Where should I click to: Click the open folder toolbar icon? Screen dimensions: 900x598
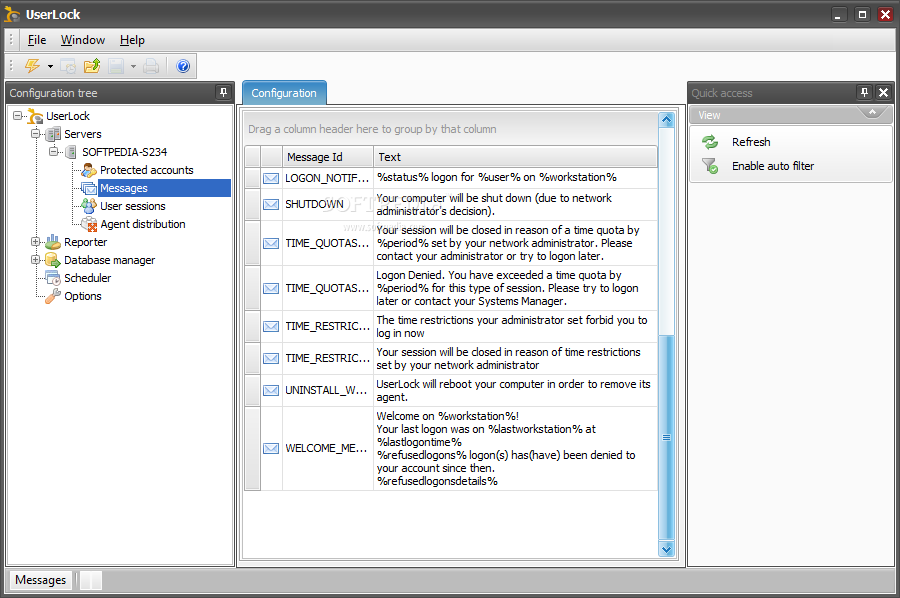[x=92, y=66]
